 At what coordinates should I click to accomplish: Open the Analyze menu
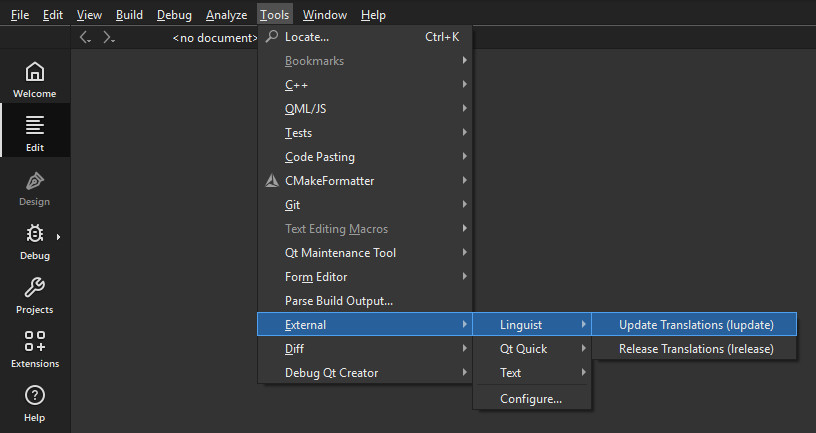226,15
